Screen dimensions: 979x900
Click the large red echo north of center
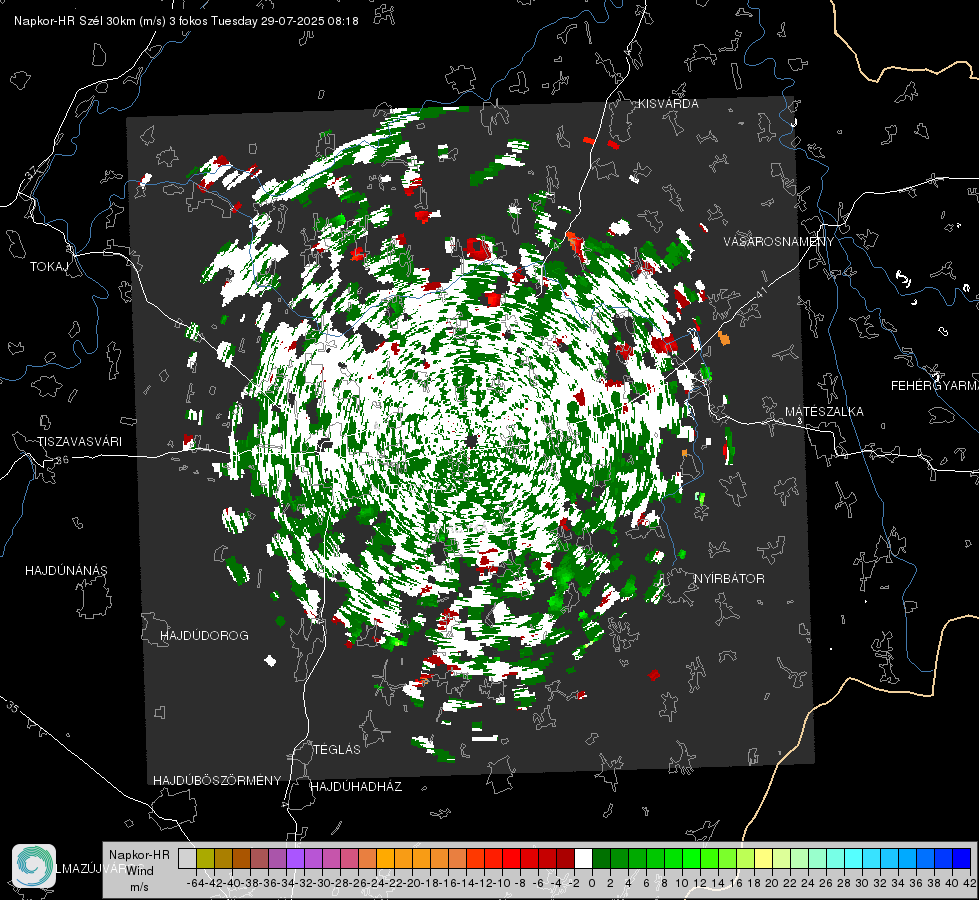coord(478,249)
